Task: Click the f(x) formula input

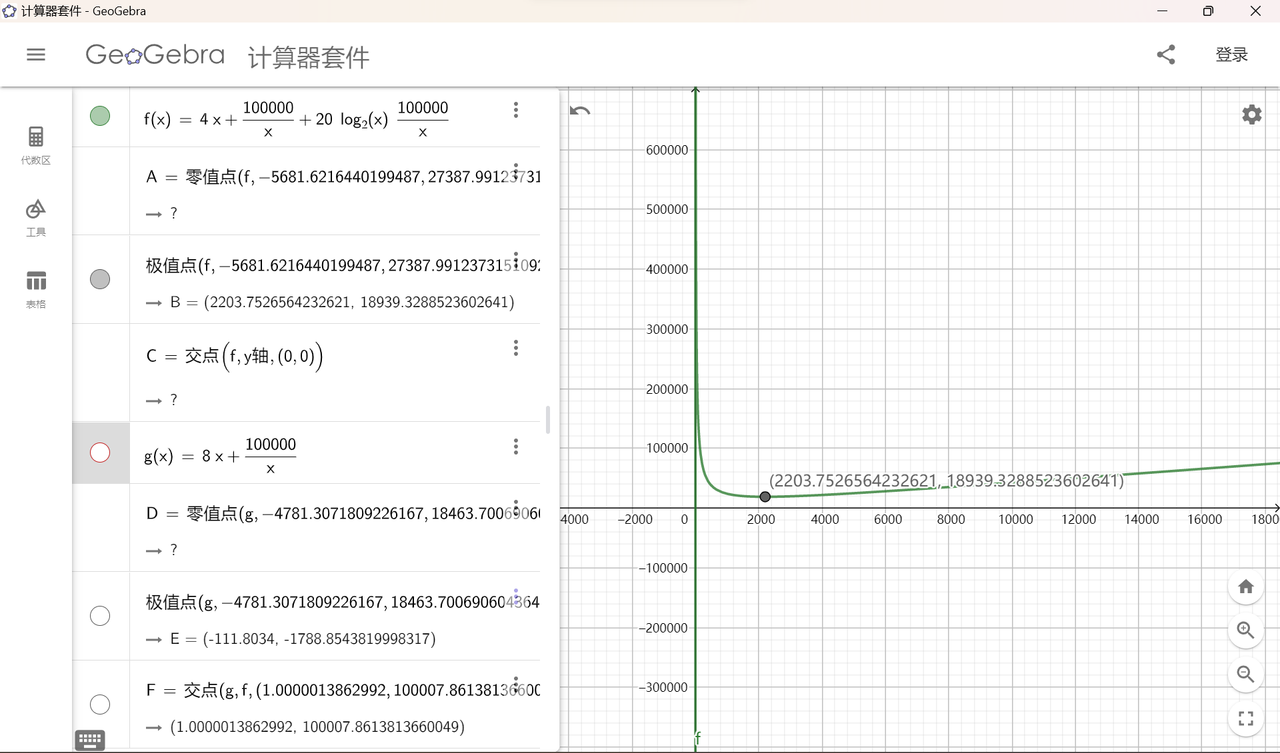Action: pos(296,118)
